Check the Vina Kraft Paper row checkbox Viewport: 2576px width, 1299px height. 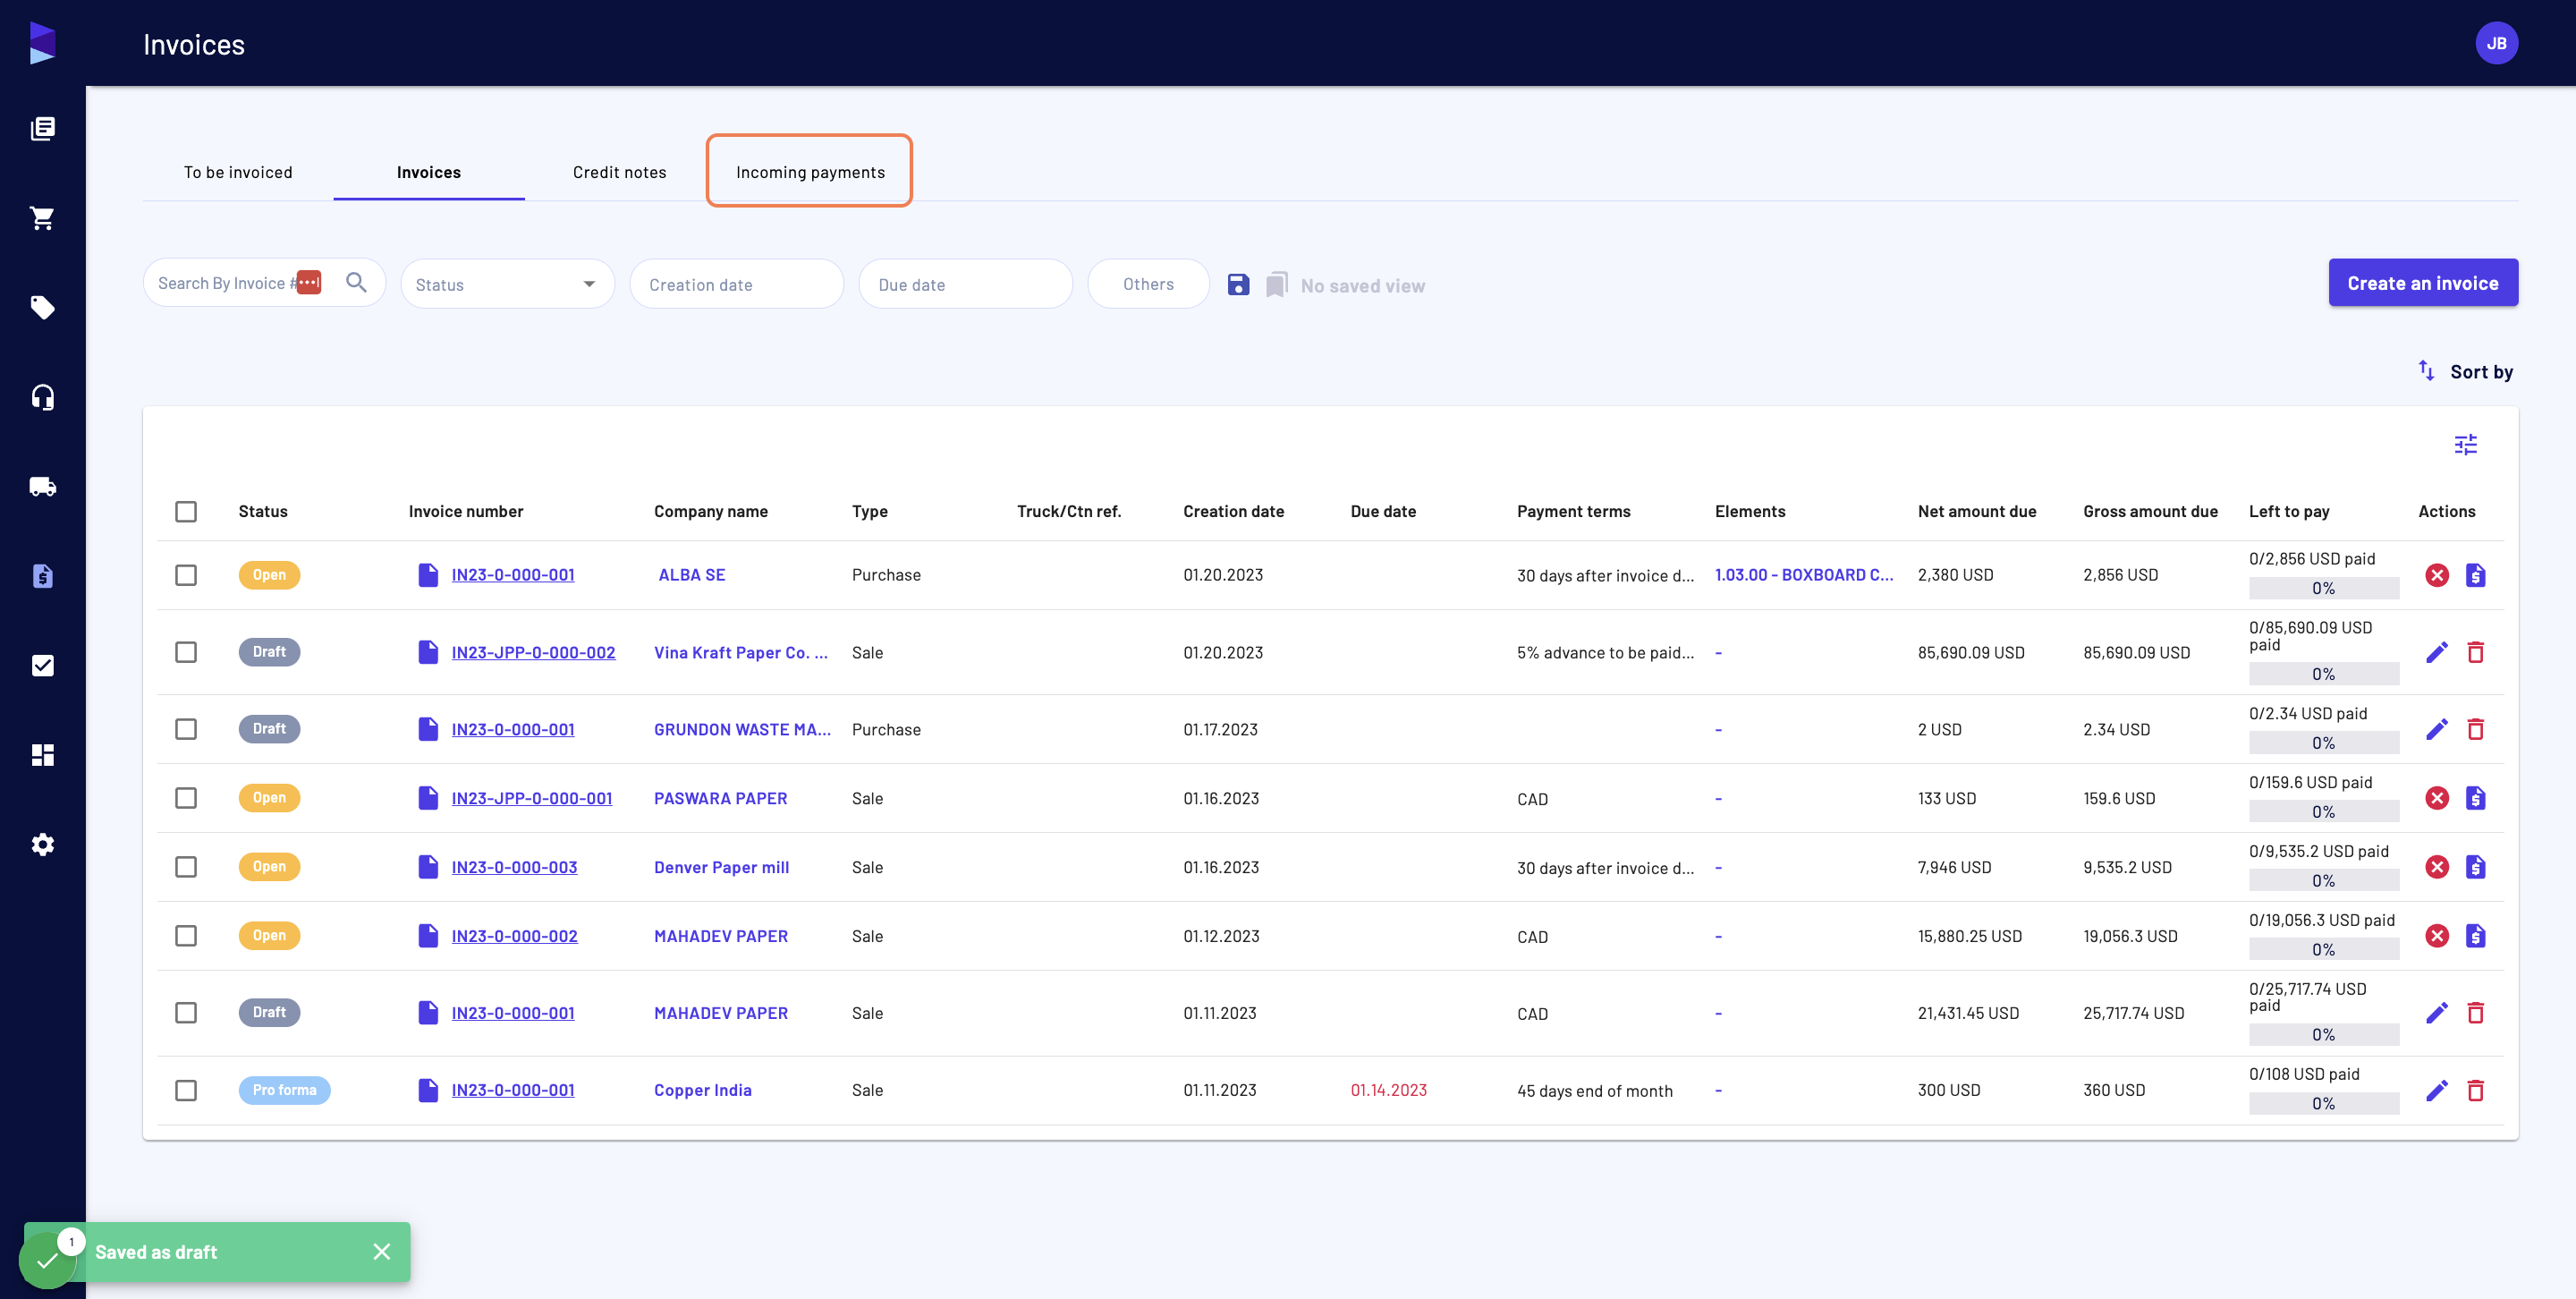pos(186,652)
